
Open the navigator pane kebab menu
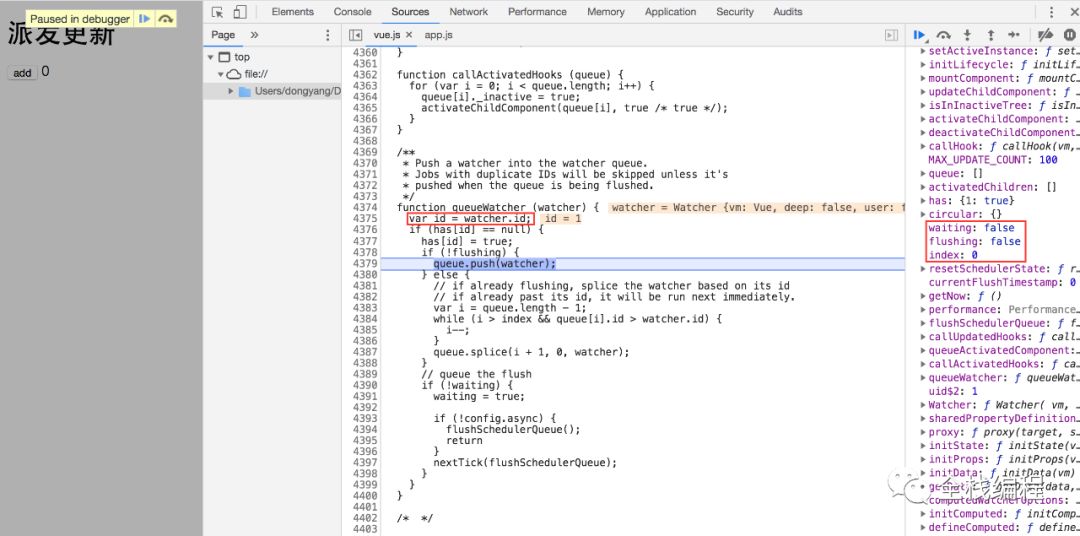point(327,35)
